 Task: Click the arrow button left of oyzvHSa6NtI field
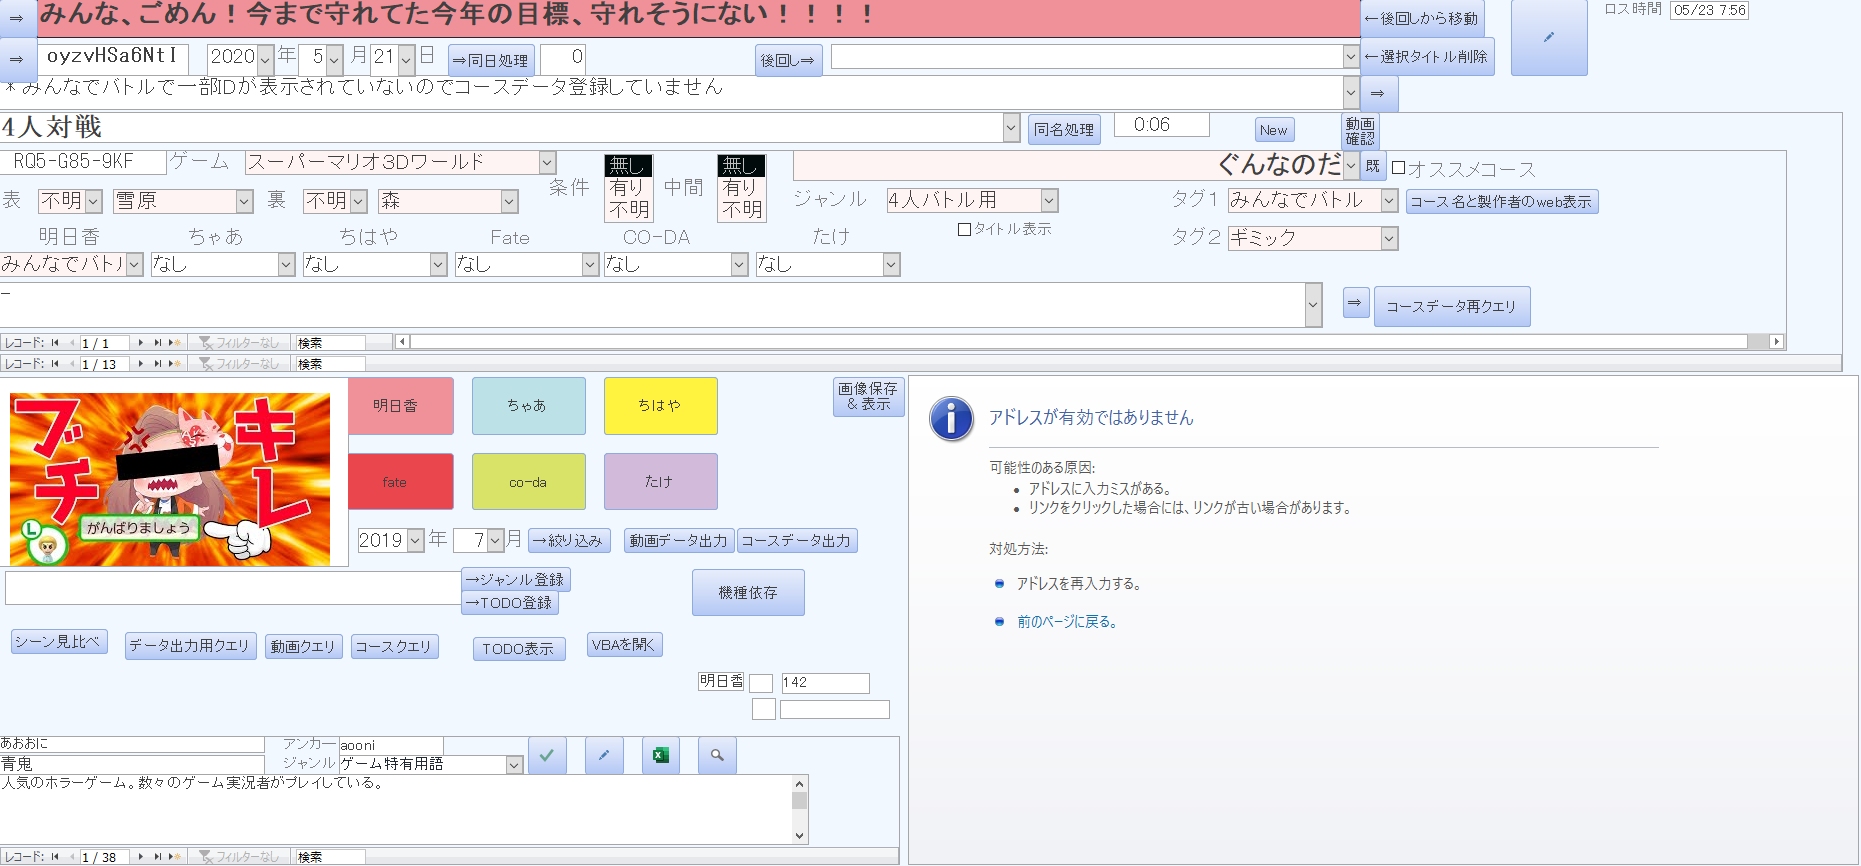(17, 59)
